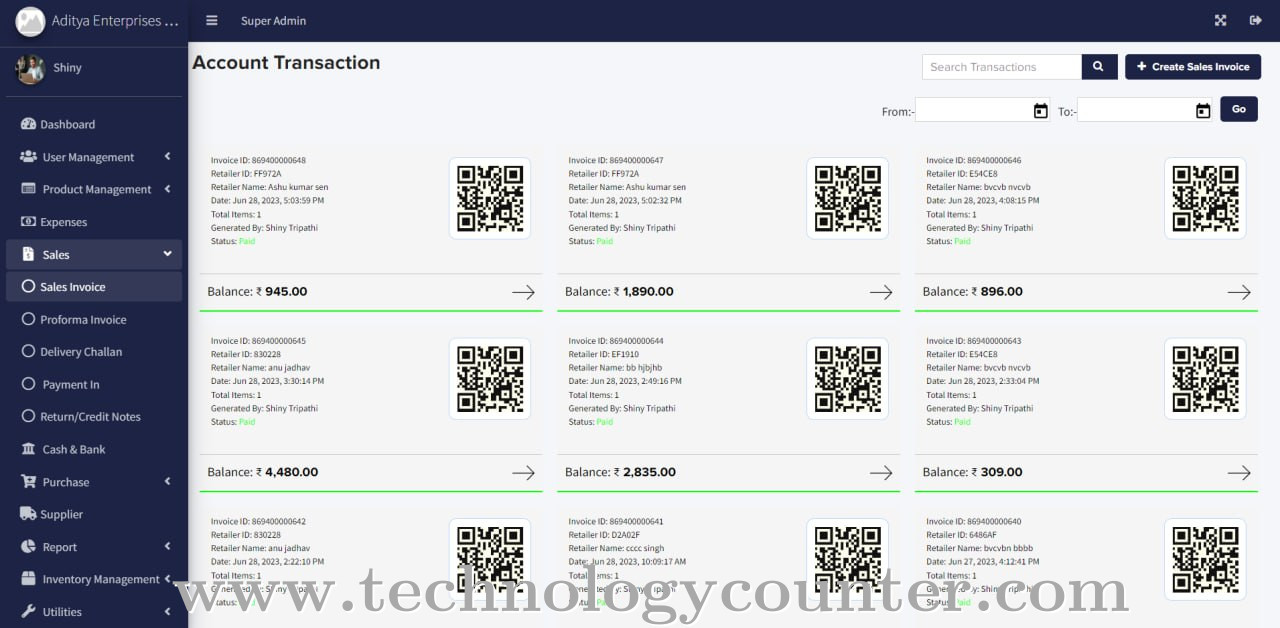Click the Expenses money icon
1280x628 pixels.
tap(28, 222)
